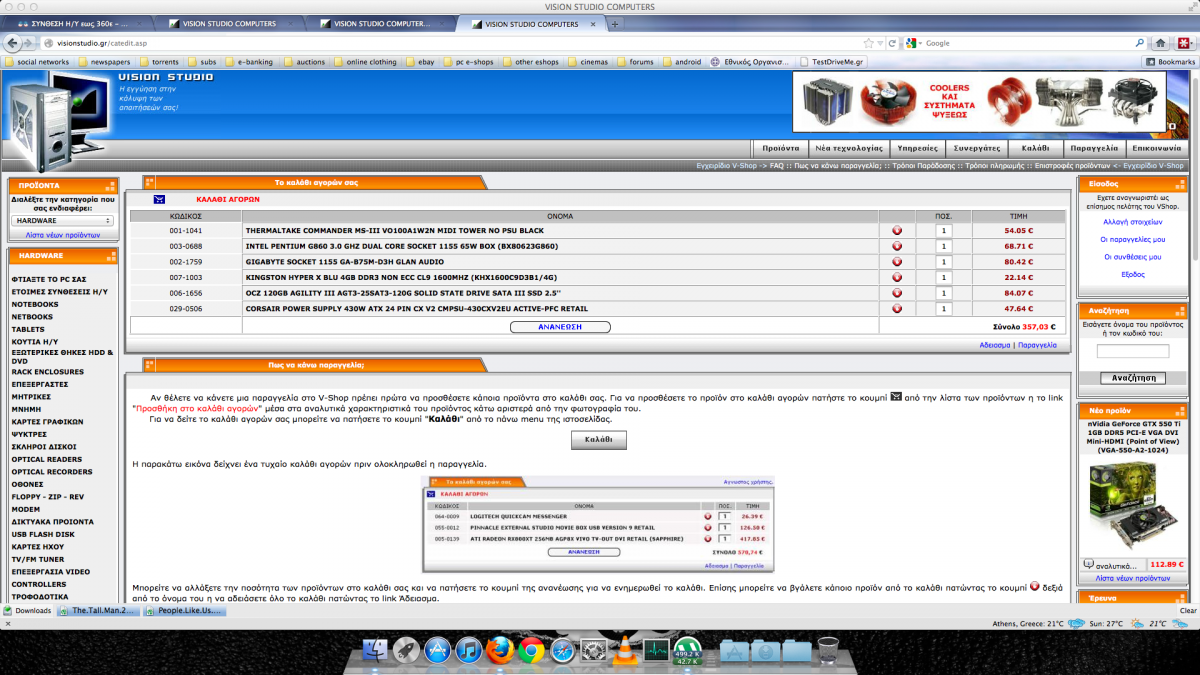Open VLC media player from the Dock
This screenshot has width=1200, height=675.
[x=624, y=650]
